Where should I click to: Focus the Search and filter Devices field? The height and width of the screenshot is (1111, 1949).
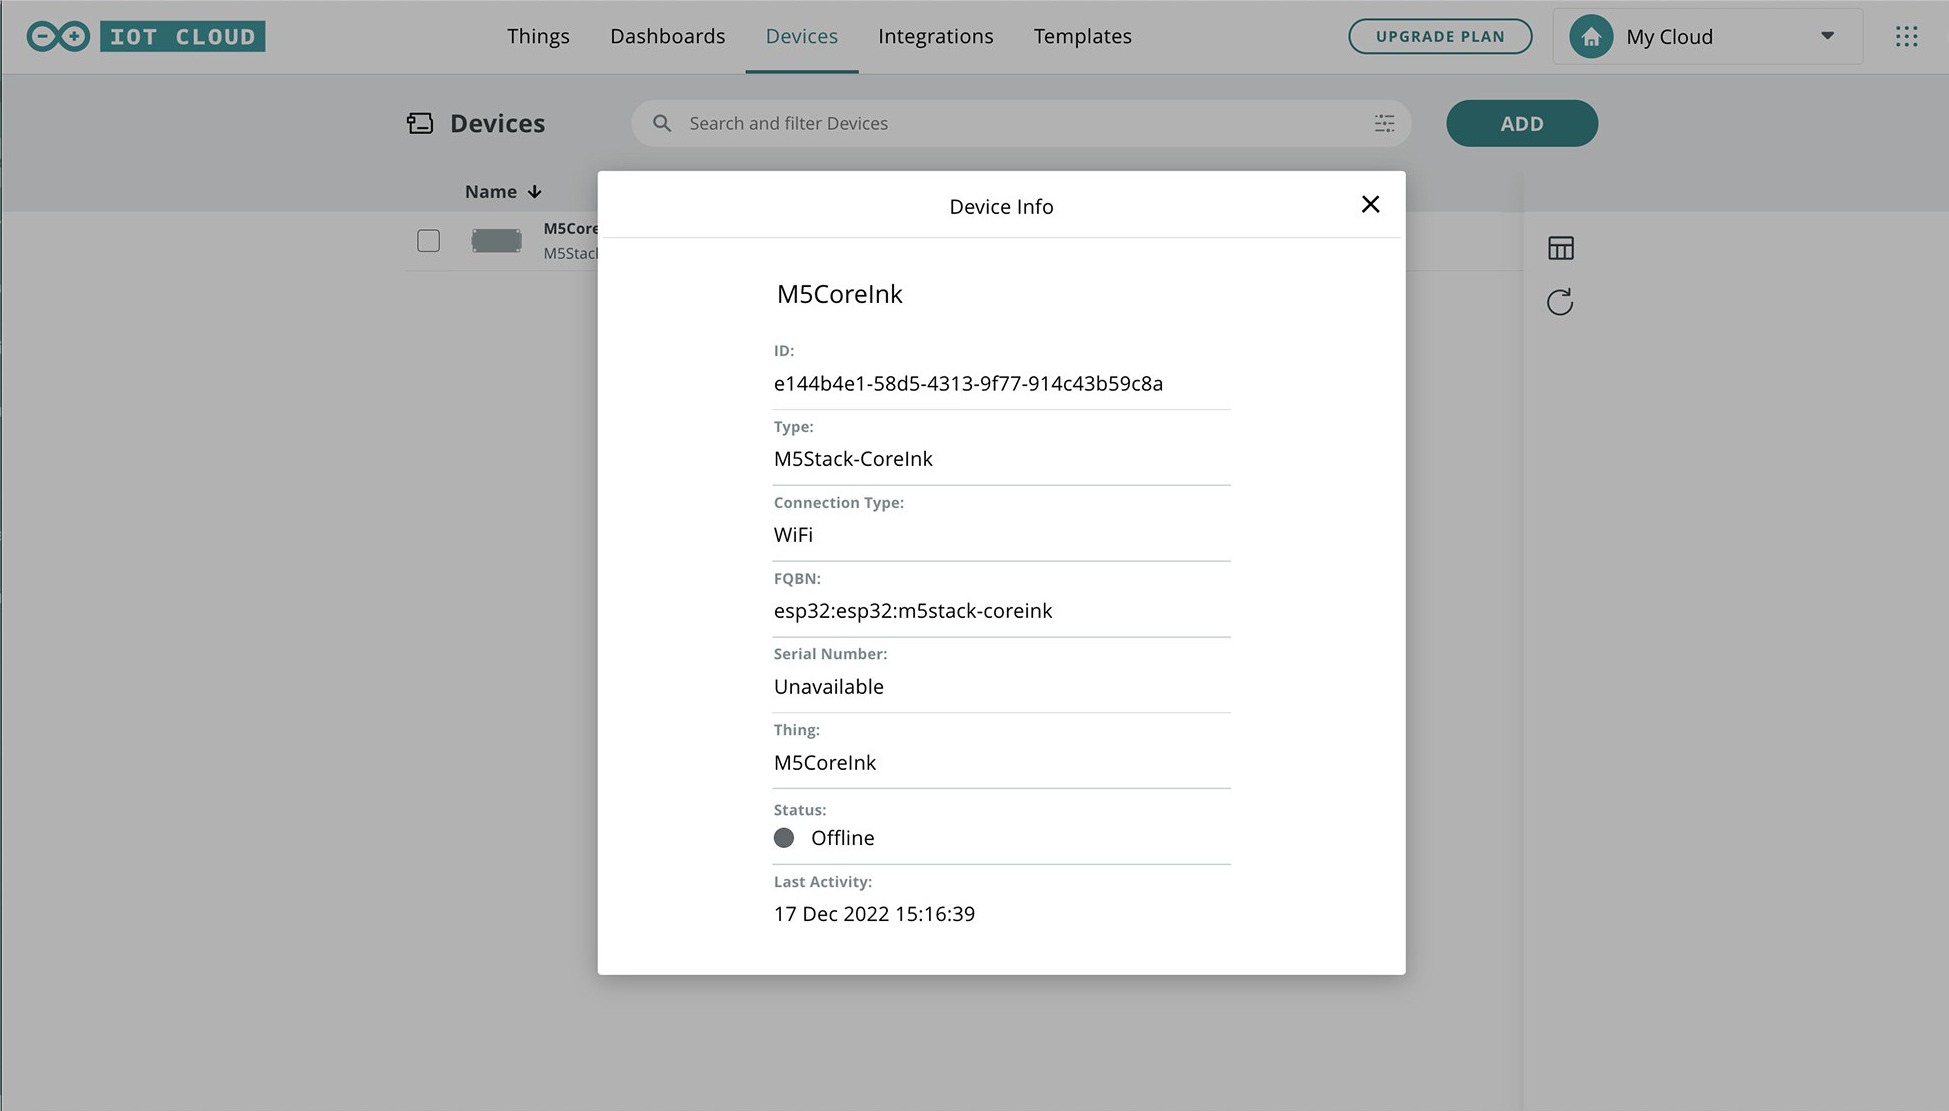(1021, 123)
